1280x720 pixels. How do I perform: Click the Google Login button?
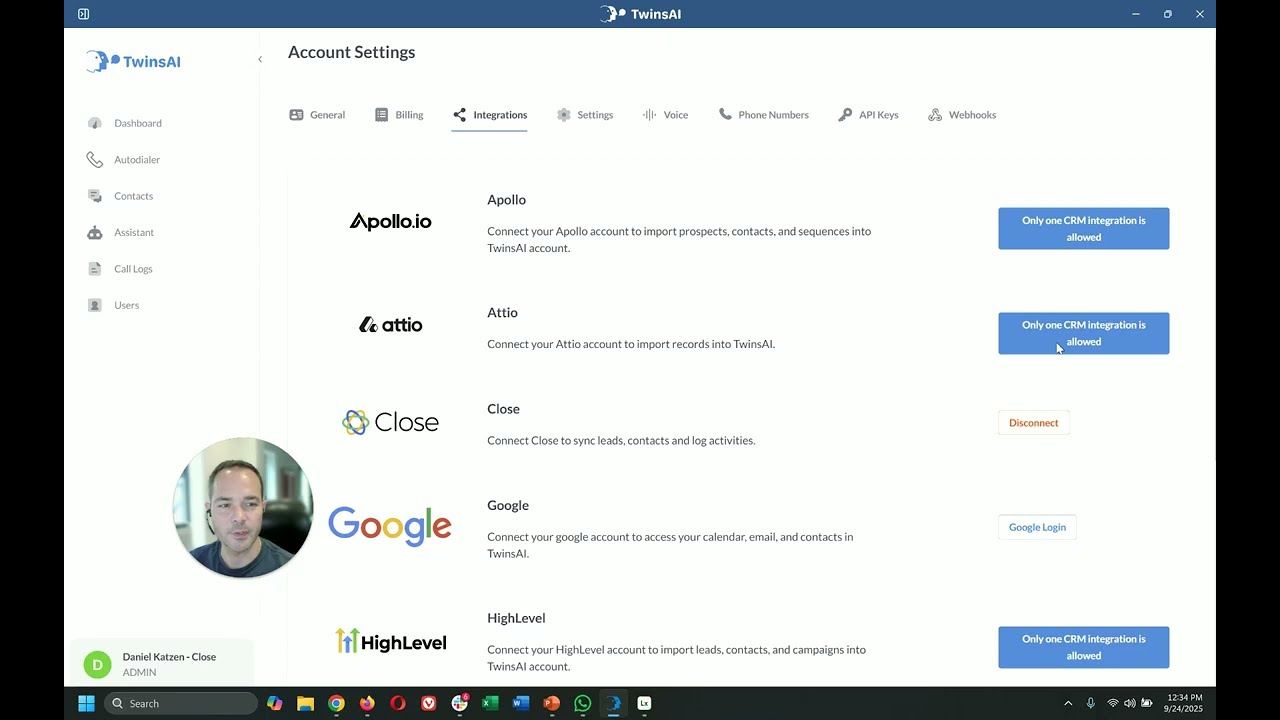point(1037,527)
